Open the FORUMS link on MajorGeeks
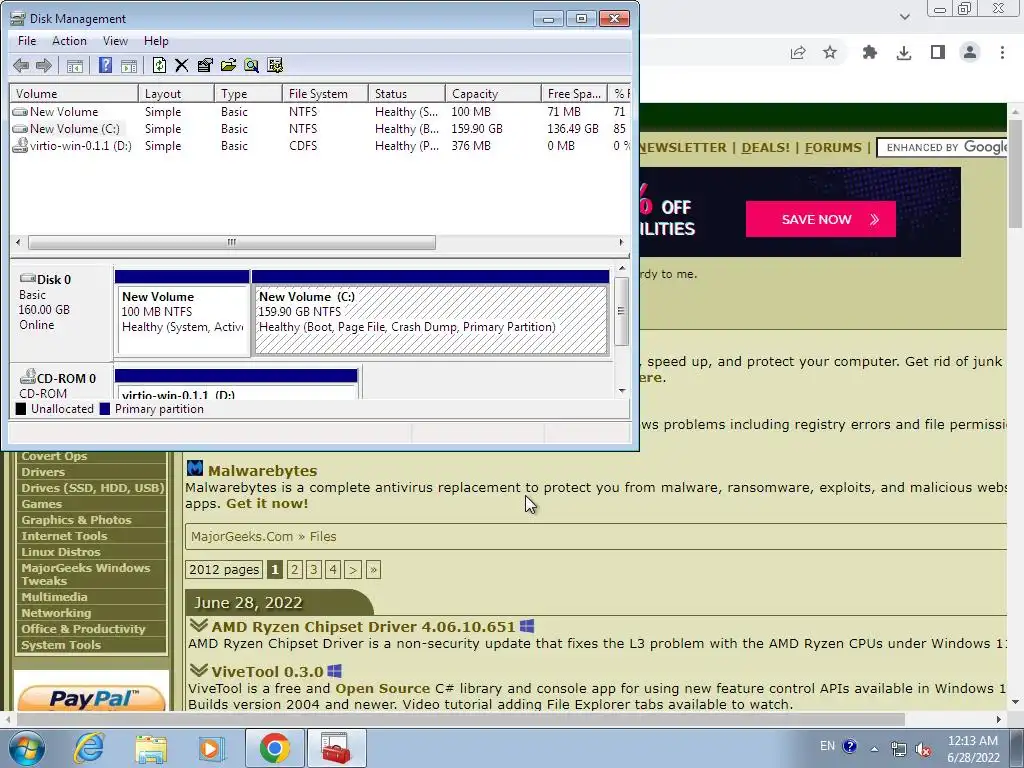1024x768 pixels. coord(833,148)
